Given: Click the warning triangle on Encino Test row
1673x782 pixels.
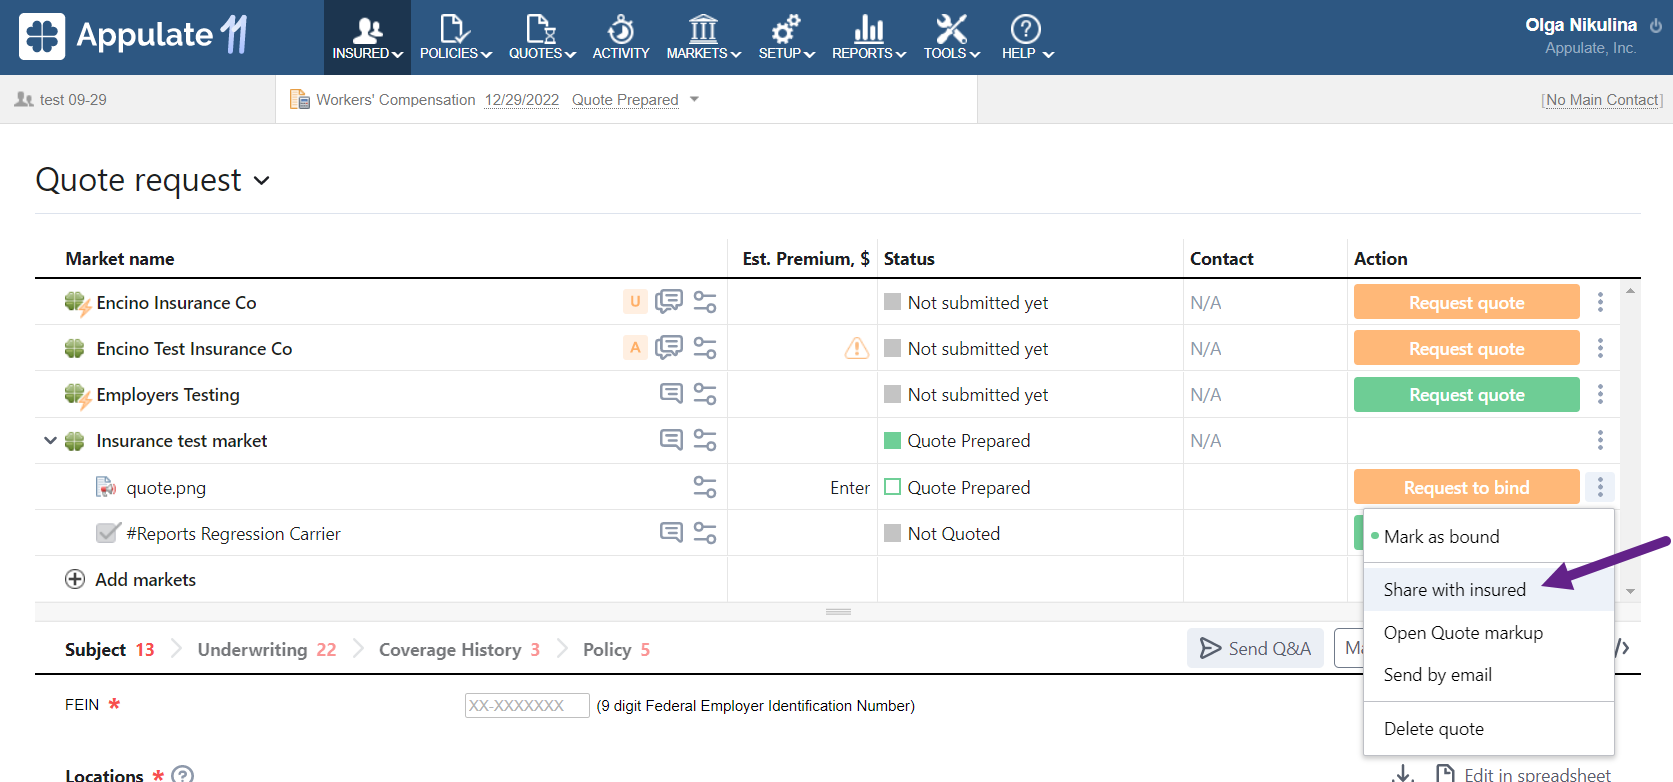Looking at the screenshot, I should pos(857,348).
